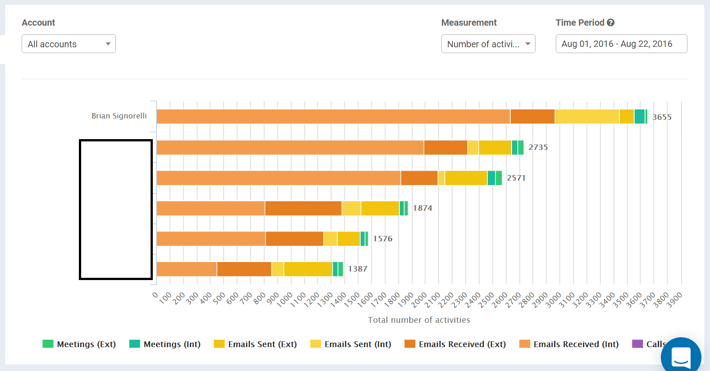This screenshot has width=710, height=371.
Task: Open the Account dropdown showing All accounts
Action: 68,44
